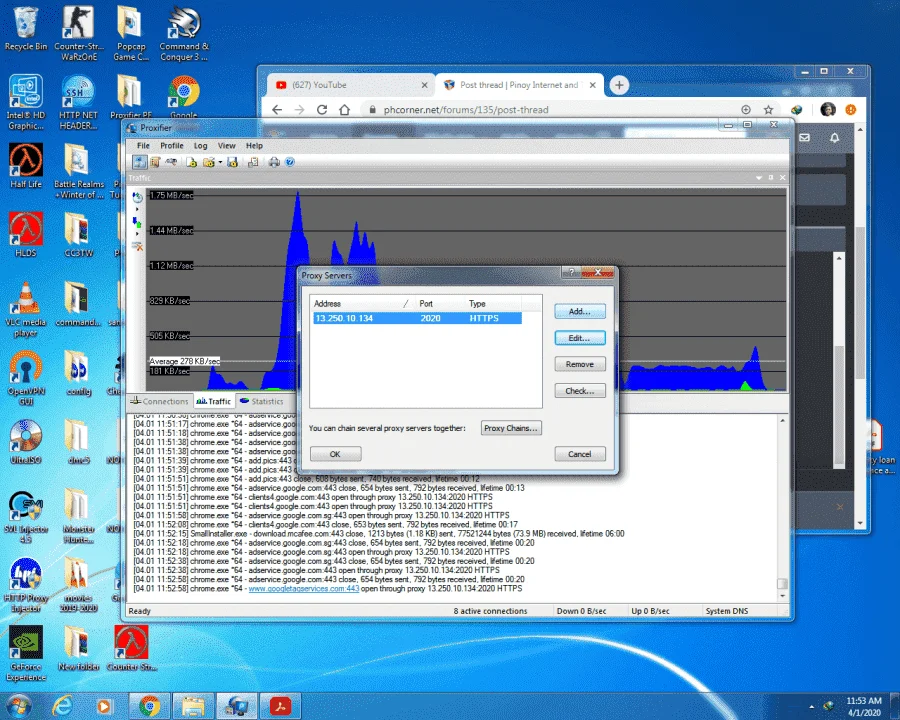Sort by the Type column header
900x720 pixels.
point(492,304)
